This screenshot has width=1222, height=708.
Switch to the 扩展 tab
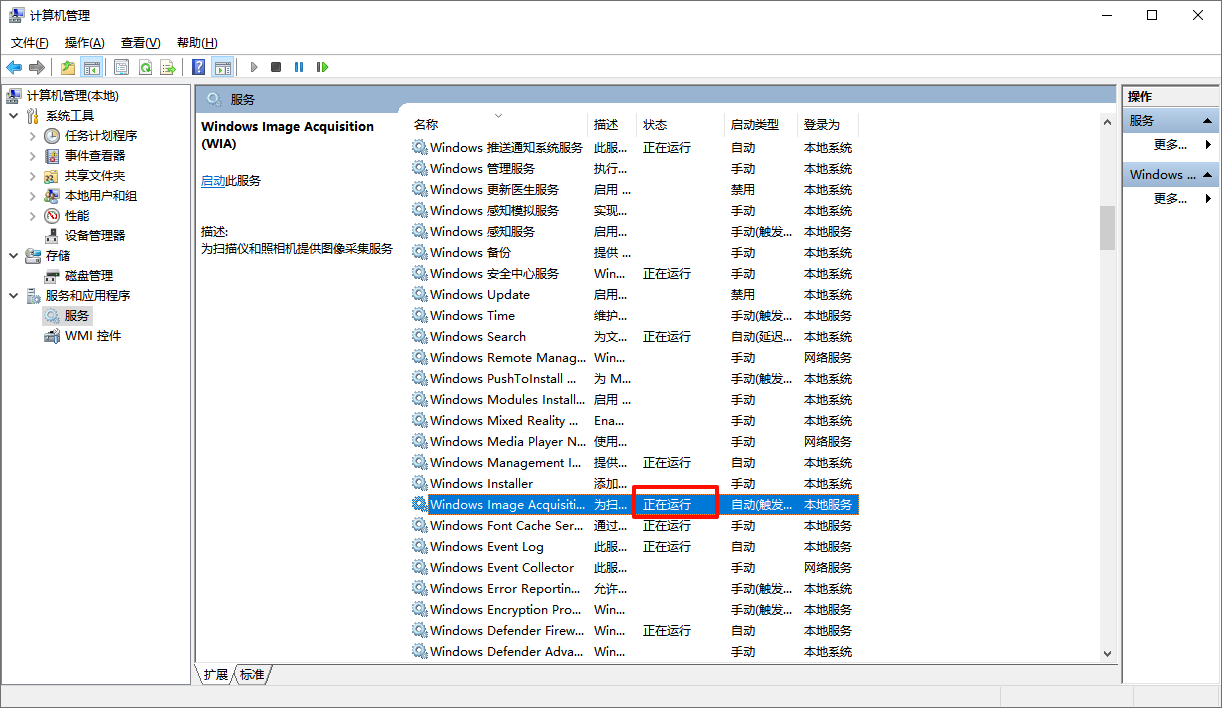coord(215,675)
